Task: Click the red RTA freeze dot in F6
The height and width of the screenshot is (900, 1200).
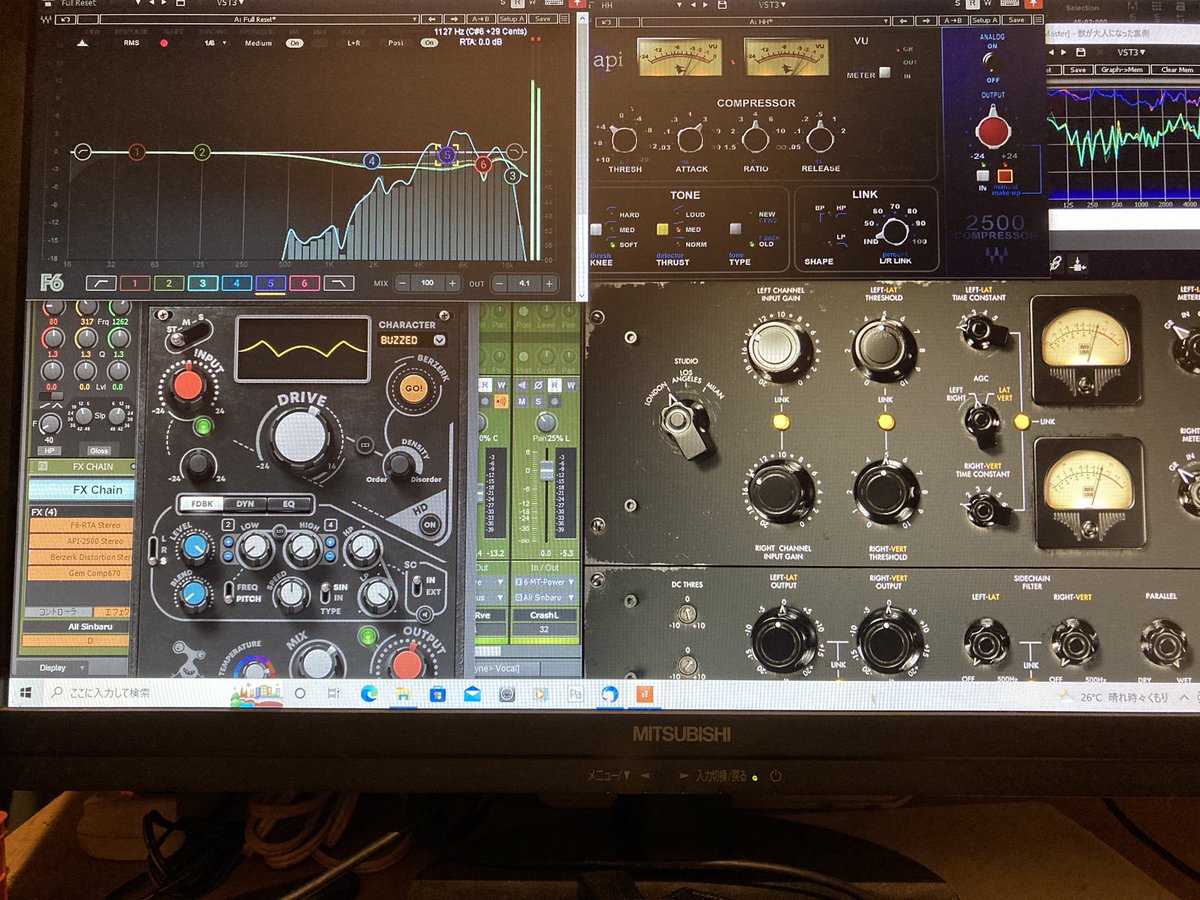Action: click(164, 43)
